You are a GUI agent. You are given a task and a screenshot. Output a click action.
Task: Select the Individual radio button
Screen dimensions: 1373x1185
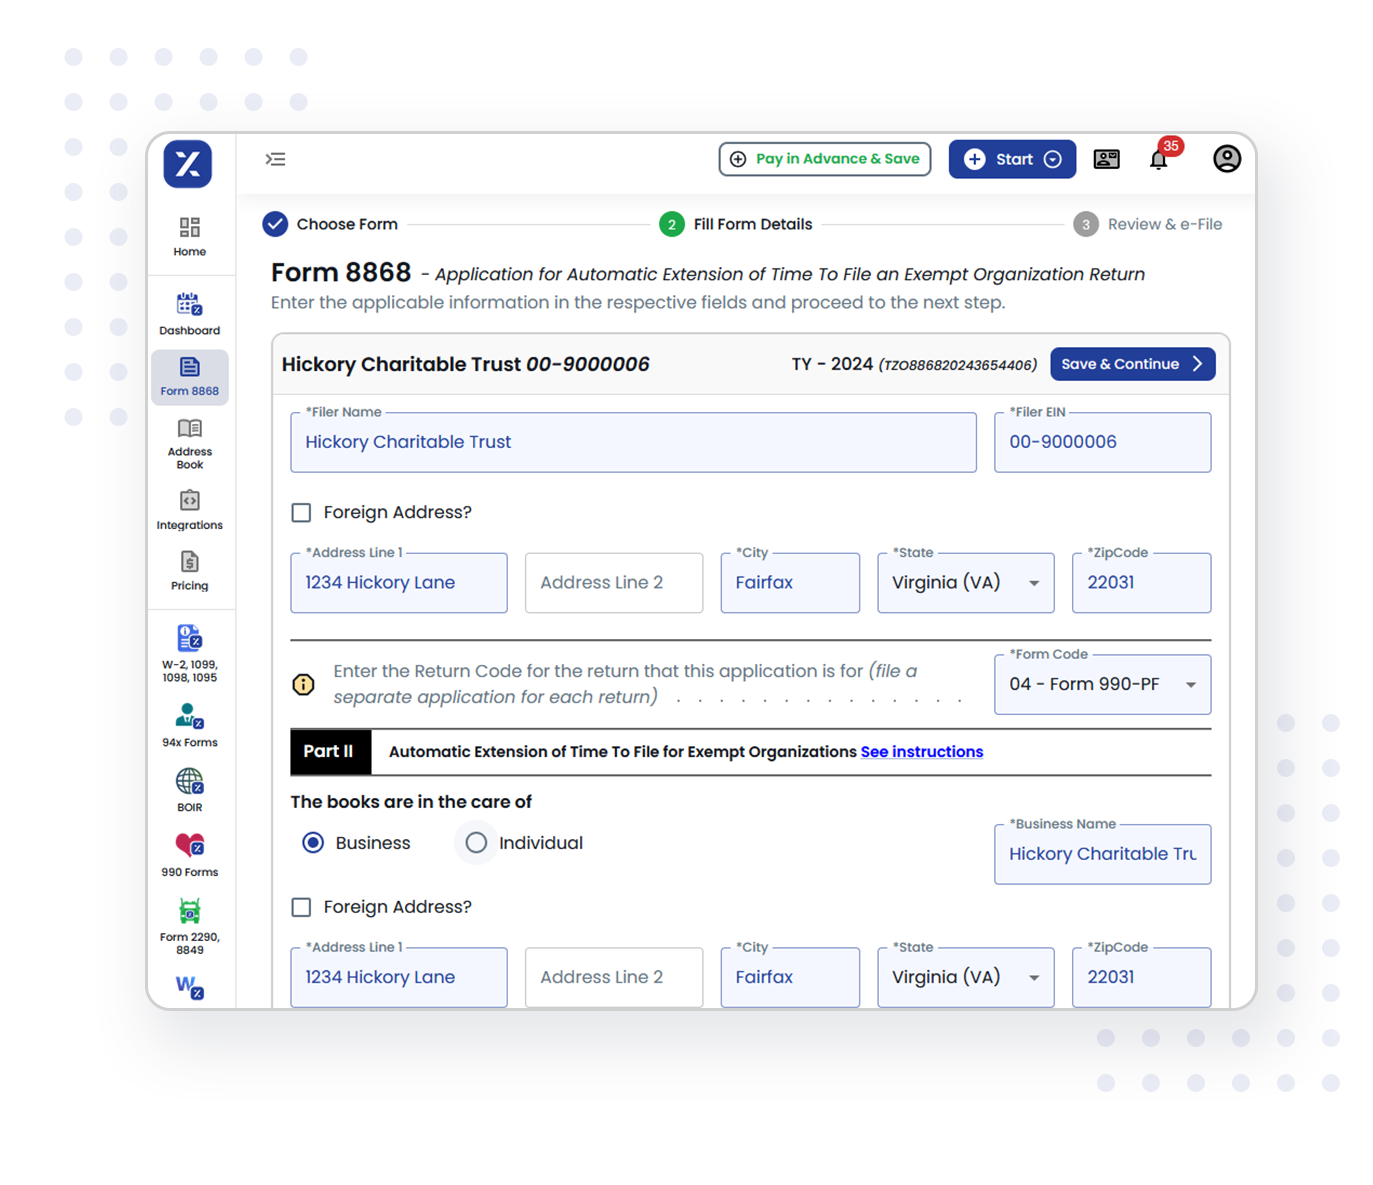point(476,842)
